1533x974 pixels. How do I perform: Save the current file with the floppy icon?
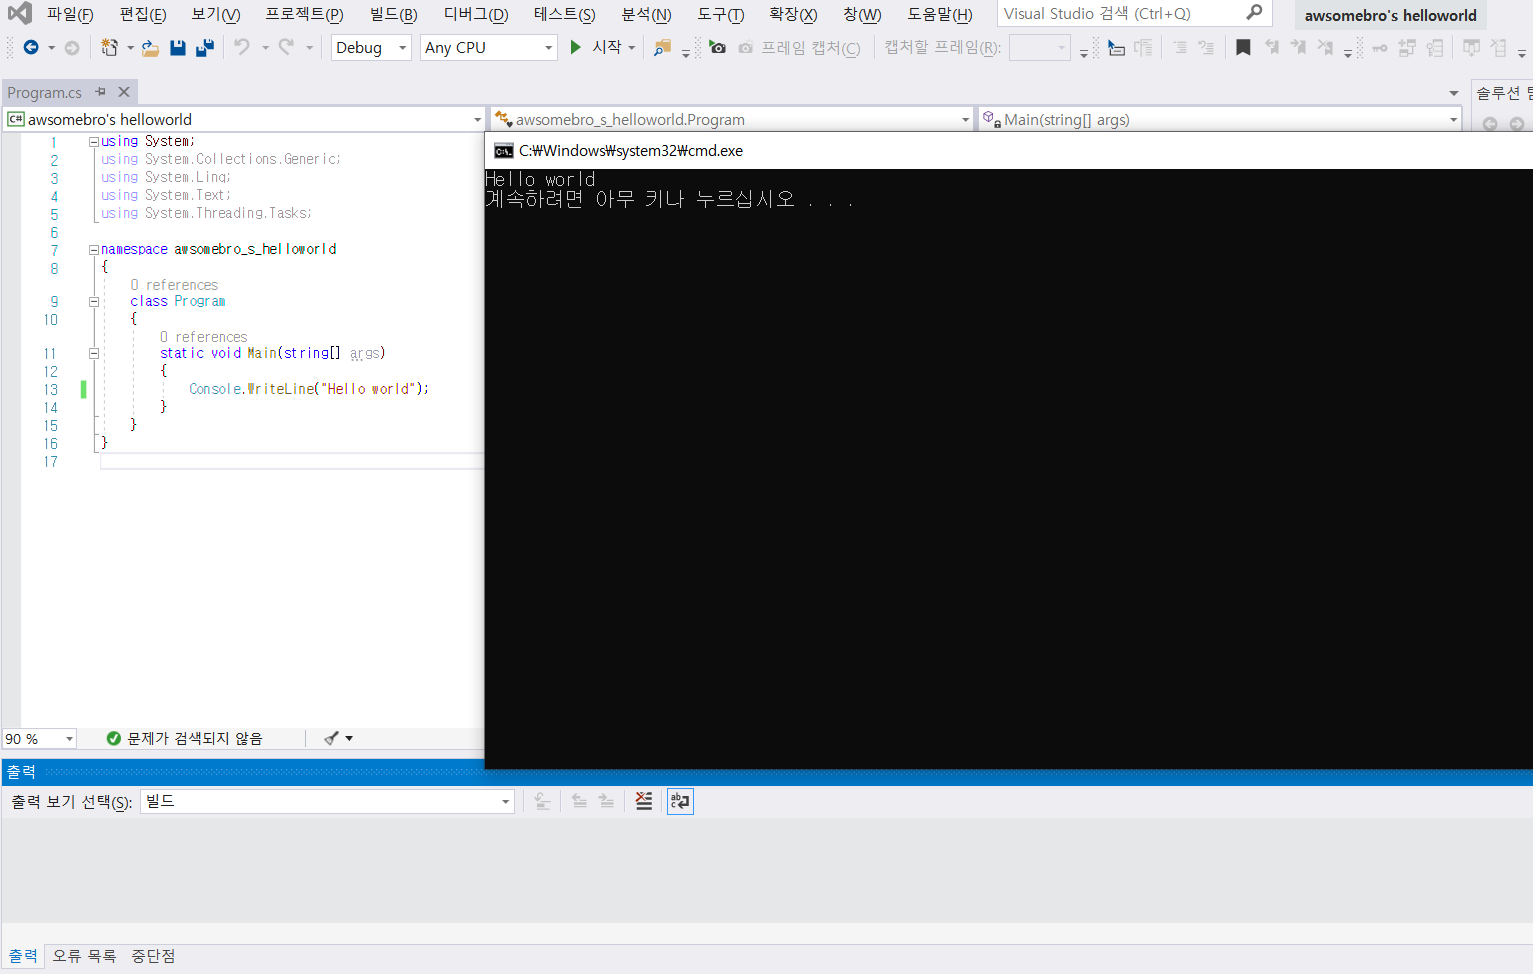[178, 47]
